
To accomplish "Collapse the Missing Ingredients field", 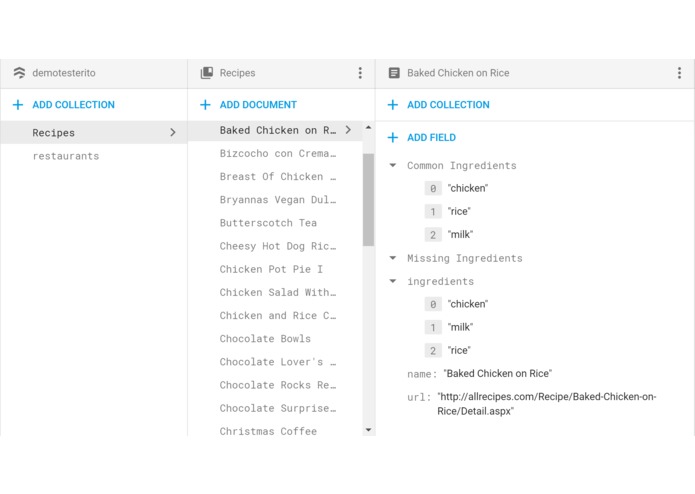I will point(392,258).
